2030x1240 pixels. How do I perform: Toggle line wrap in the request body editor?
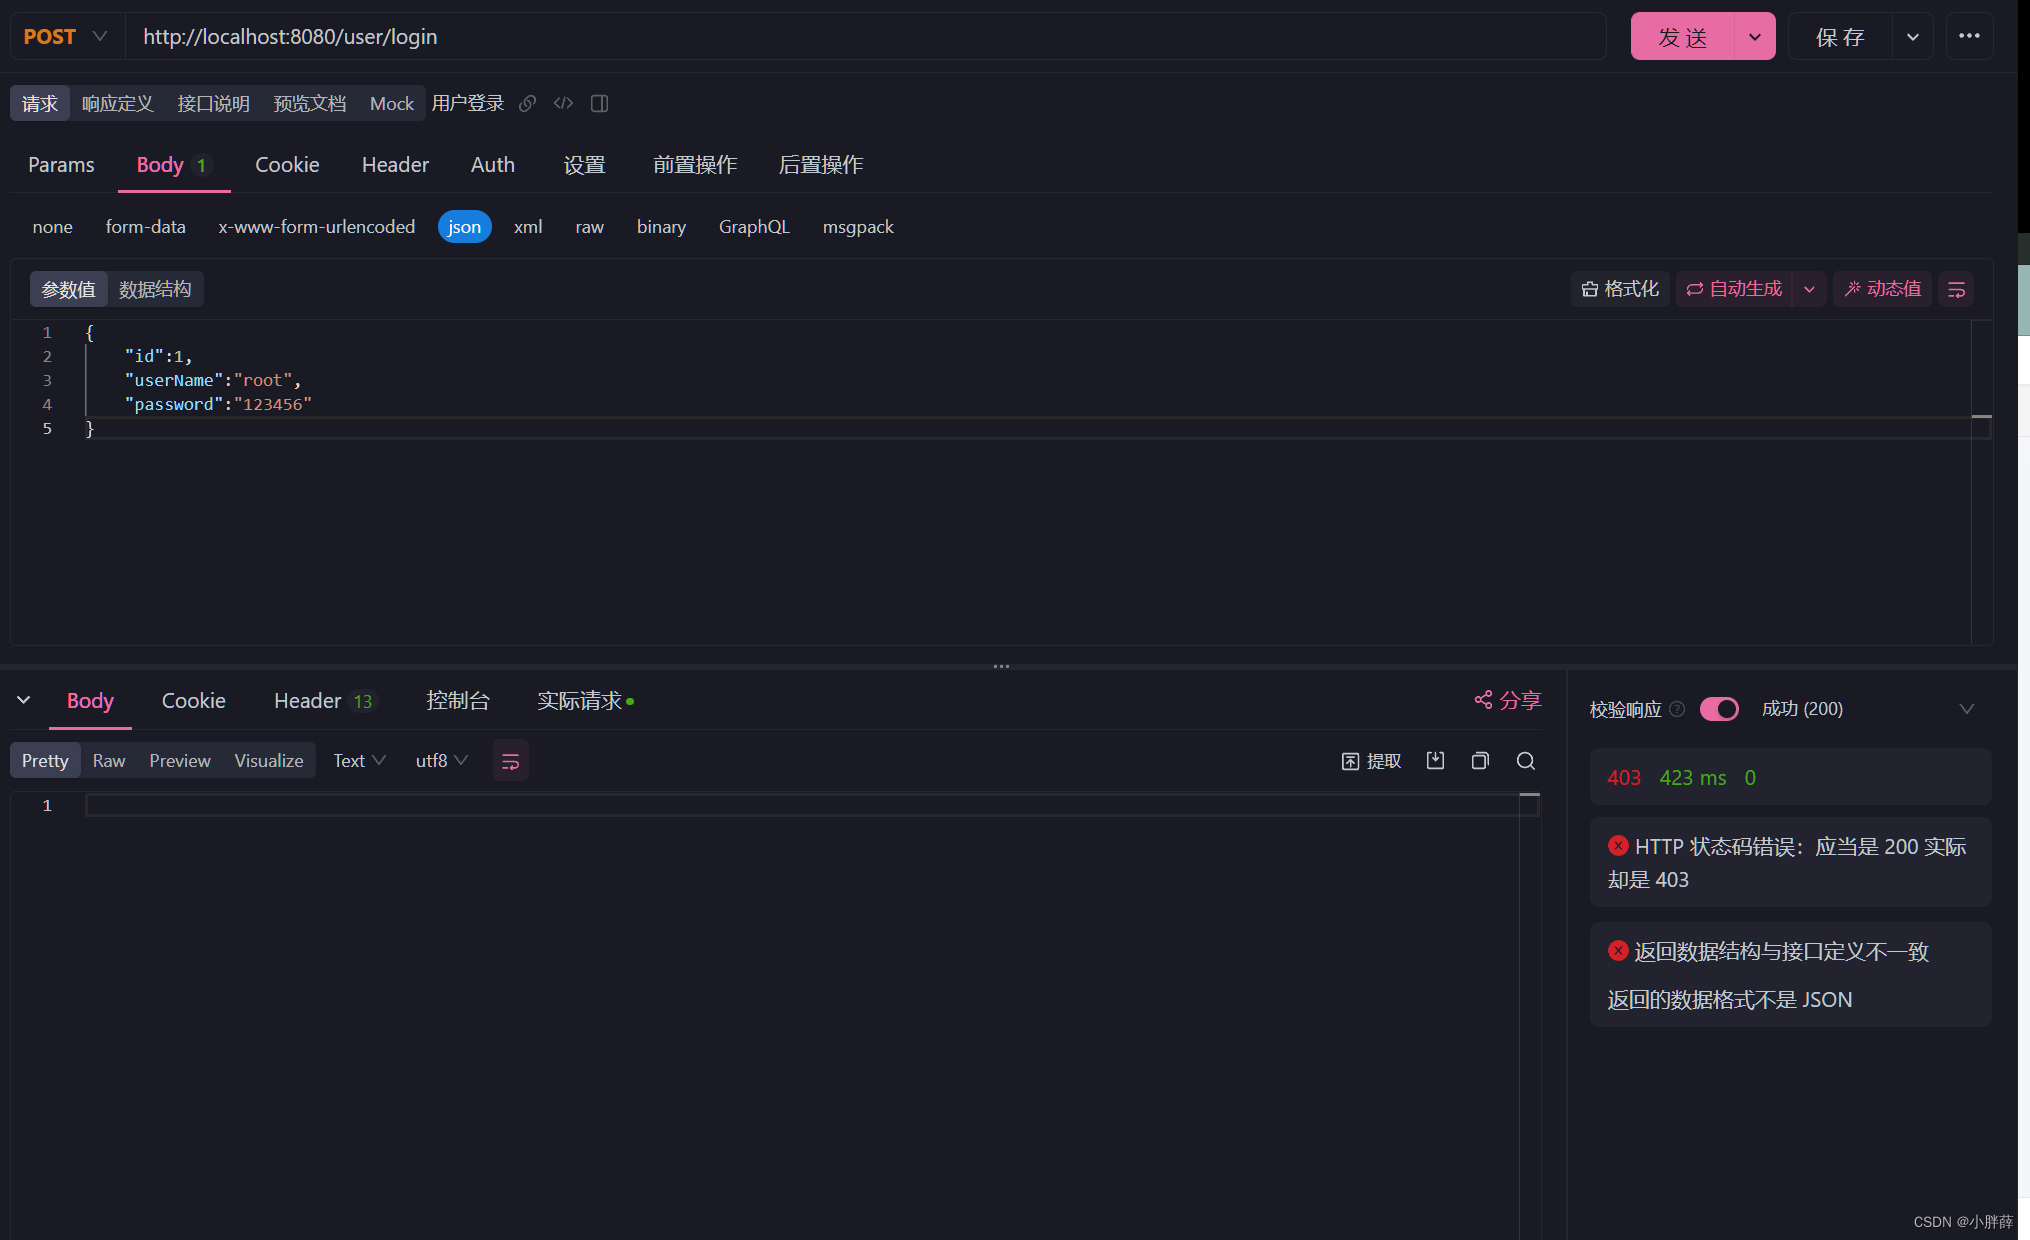[x=1957, y=289]
